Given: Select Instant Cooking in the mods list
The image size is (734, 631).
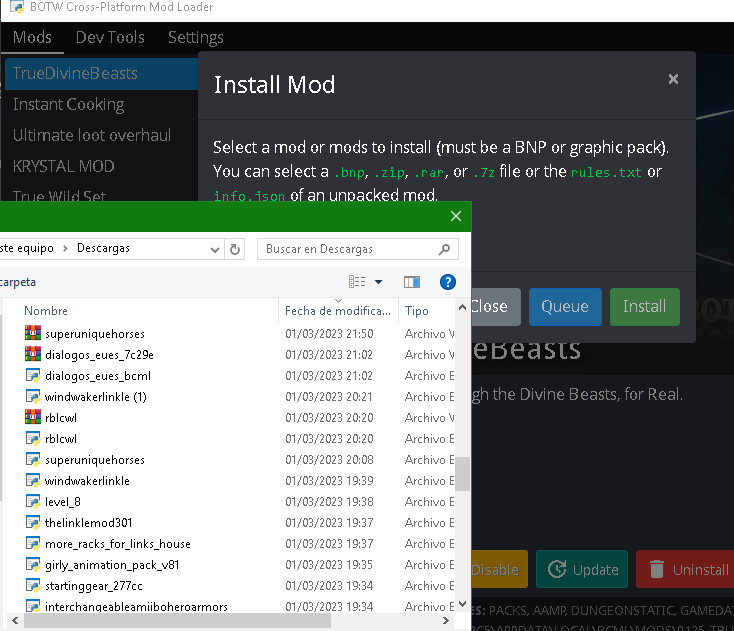Looking at the screenshot, I should click(x=68, y=104).
